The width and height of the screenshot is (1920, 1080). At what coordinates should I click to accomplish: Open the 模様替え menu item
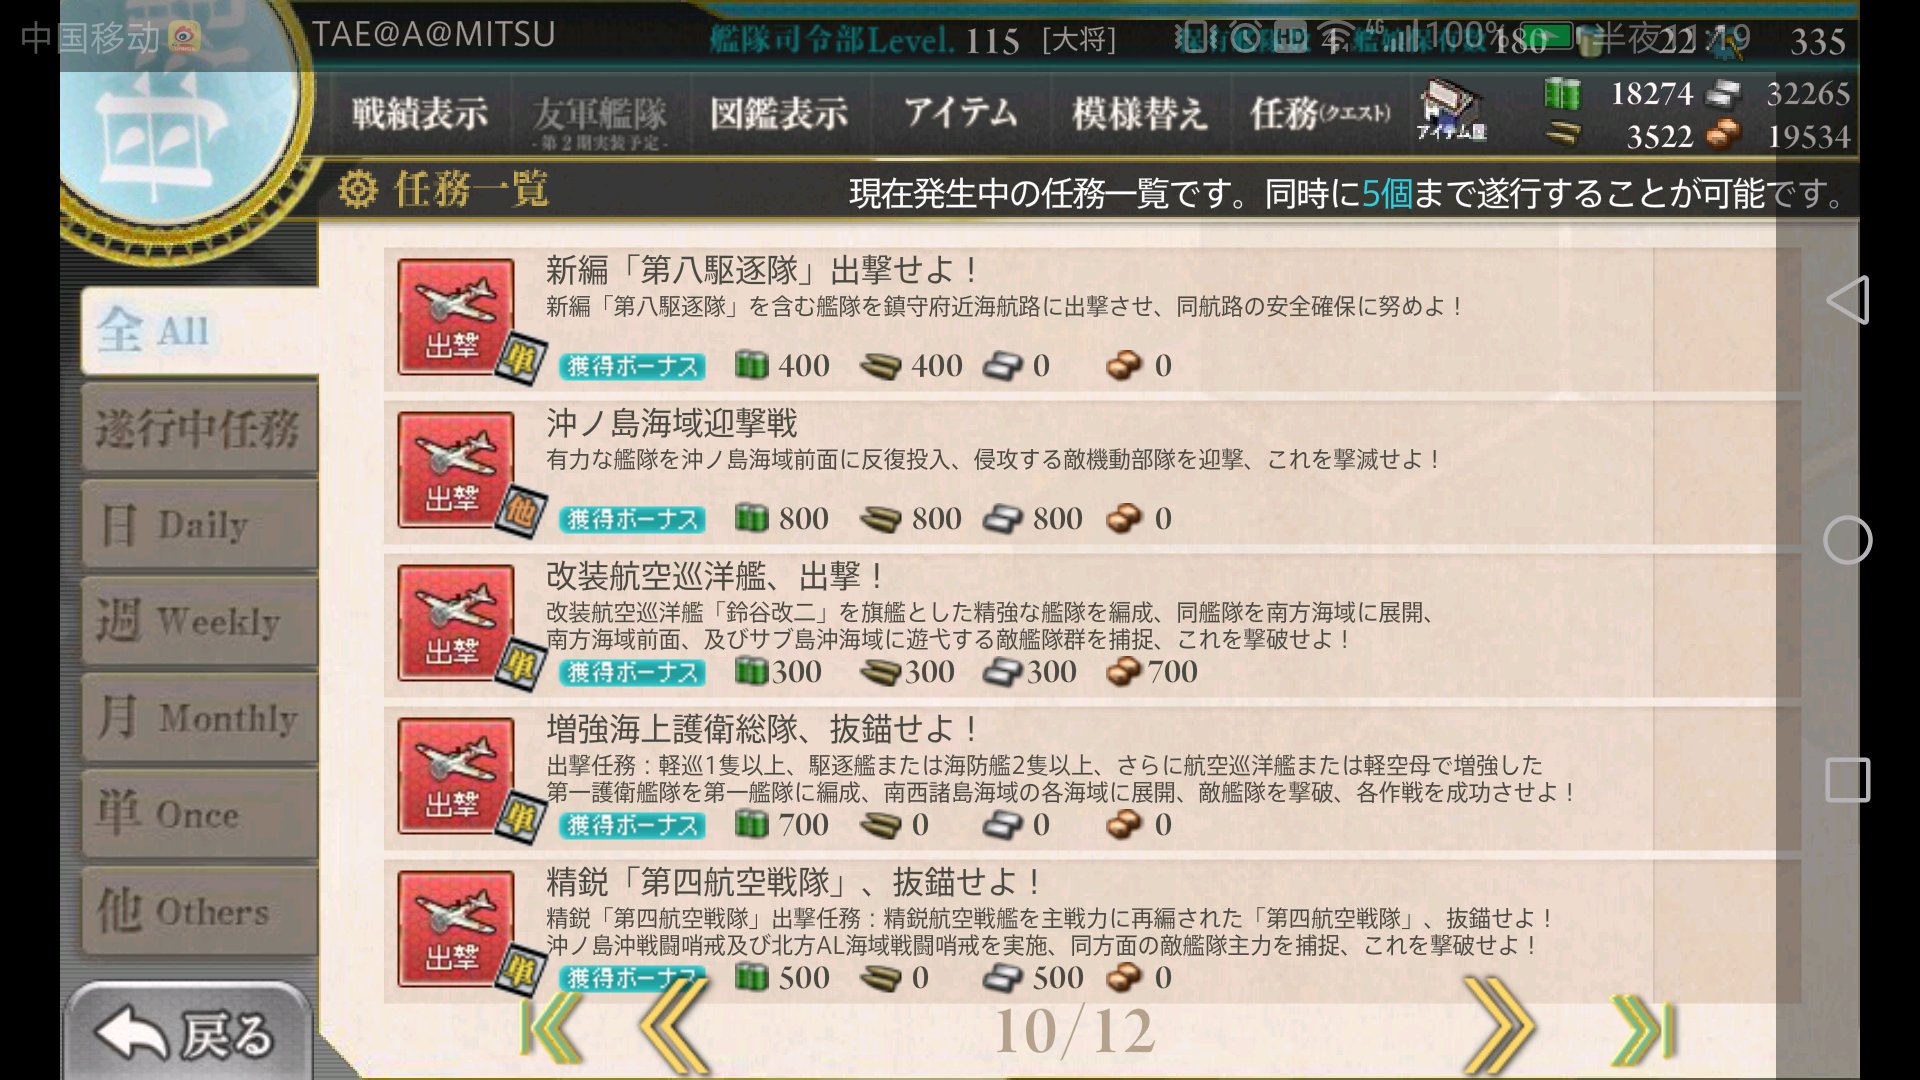(x=1139, y=113)
